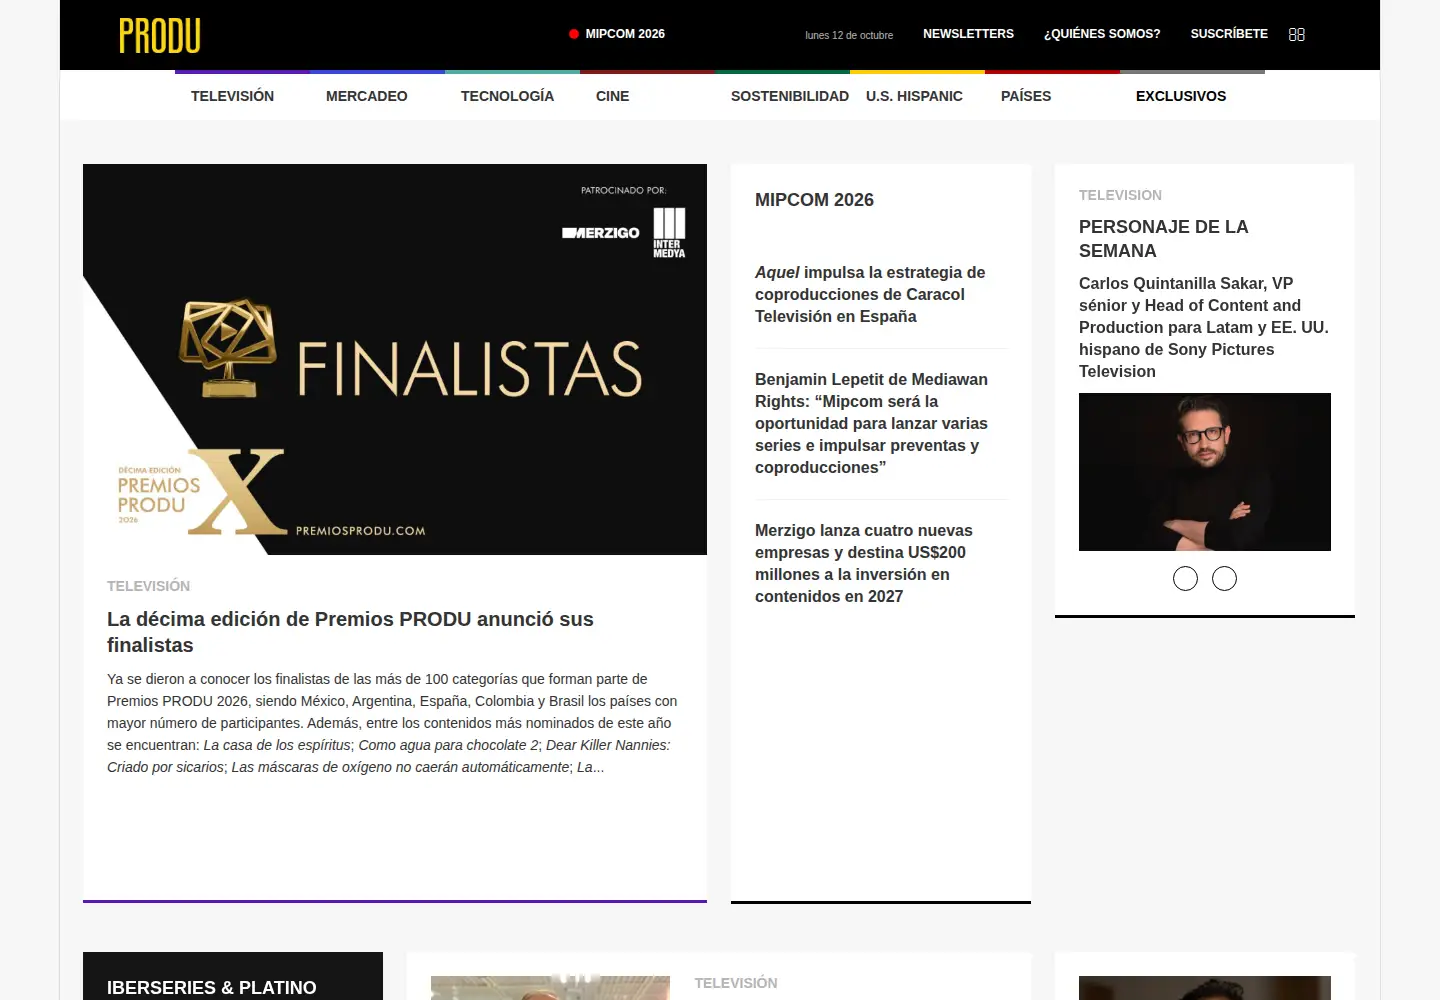Click TELEVISIÓN category label under Finalistas banner

tap(148, 586)
